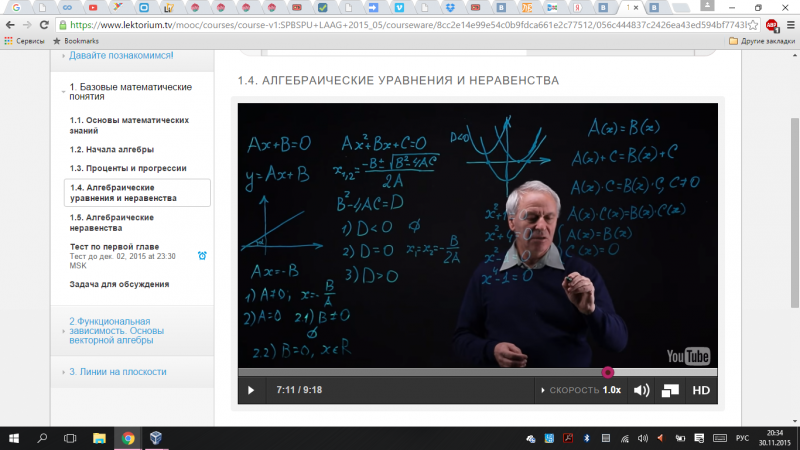This screenshot has height=450, width=800.
Task: Open the Action Center notifications icon
Action: (x=699, y=438)
